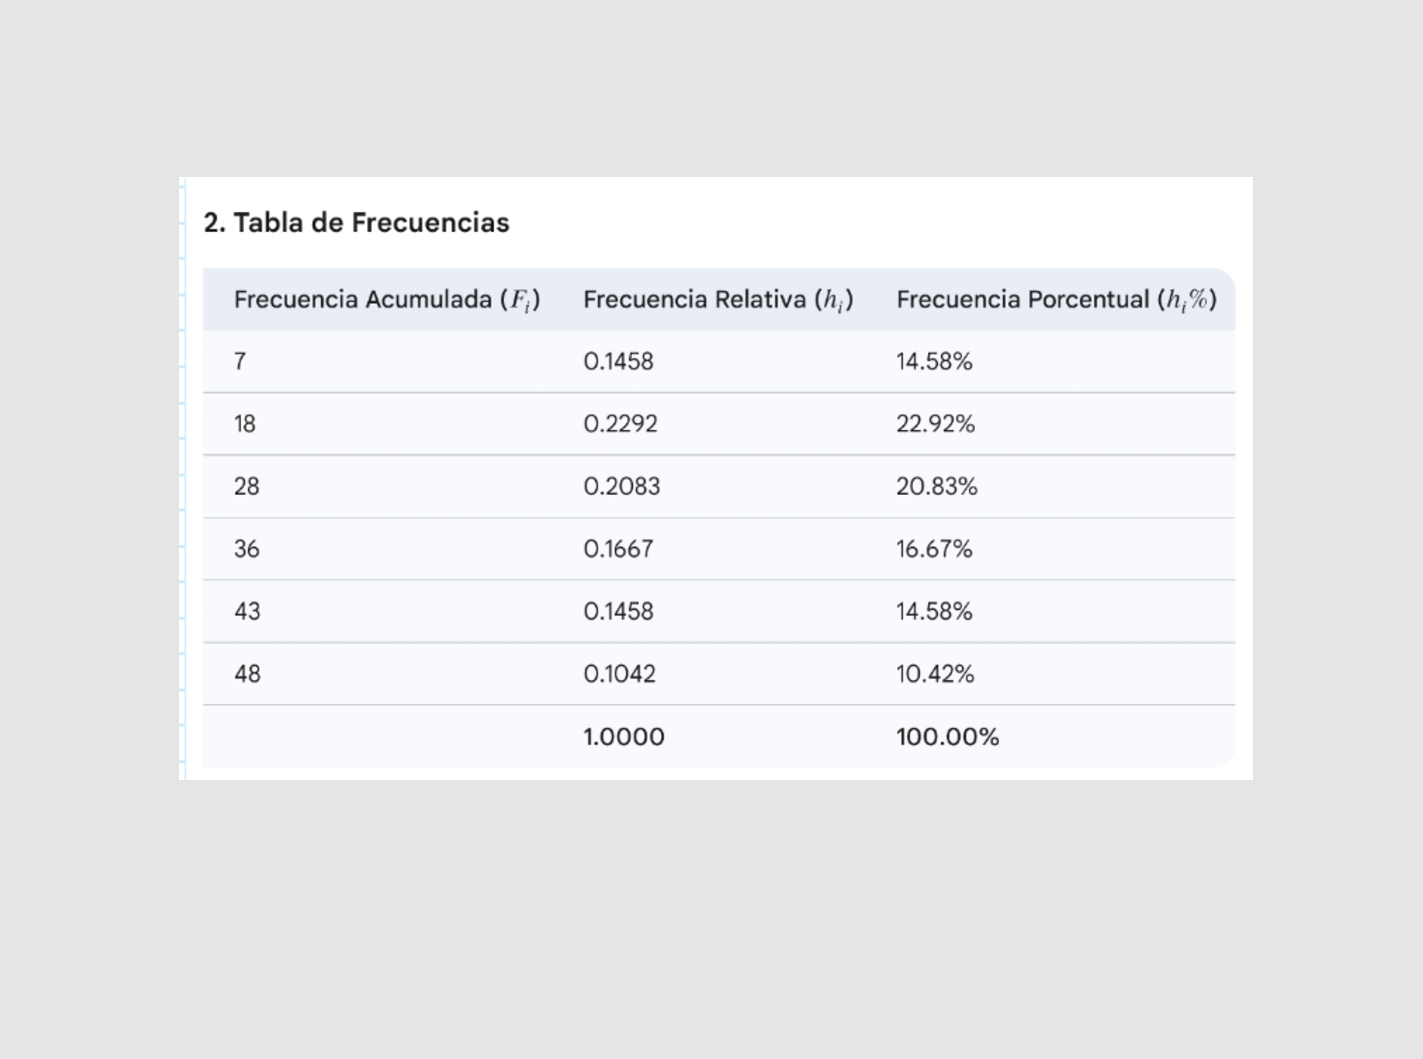Click the cell with accumulated frequency 43
1423x1059 pixels.
coord(247,612)
